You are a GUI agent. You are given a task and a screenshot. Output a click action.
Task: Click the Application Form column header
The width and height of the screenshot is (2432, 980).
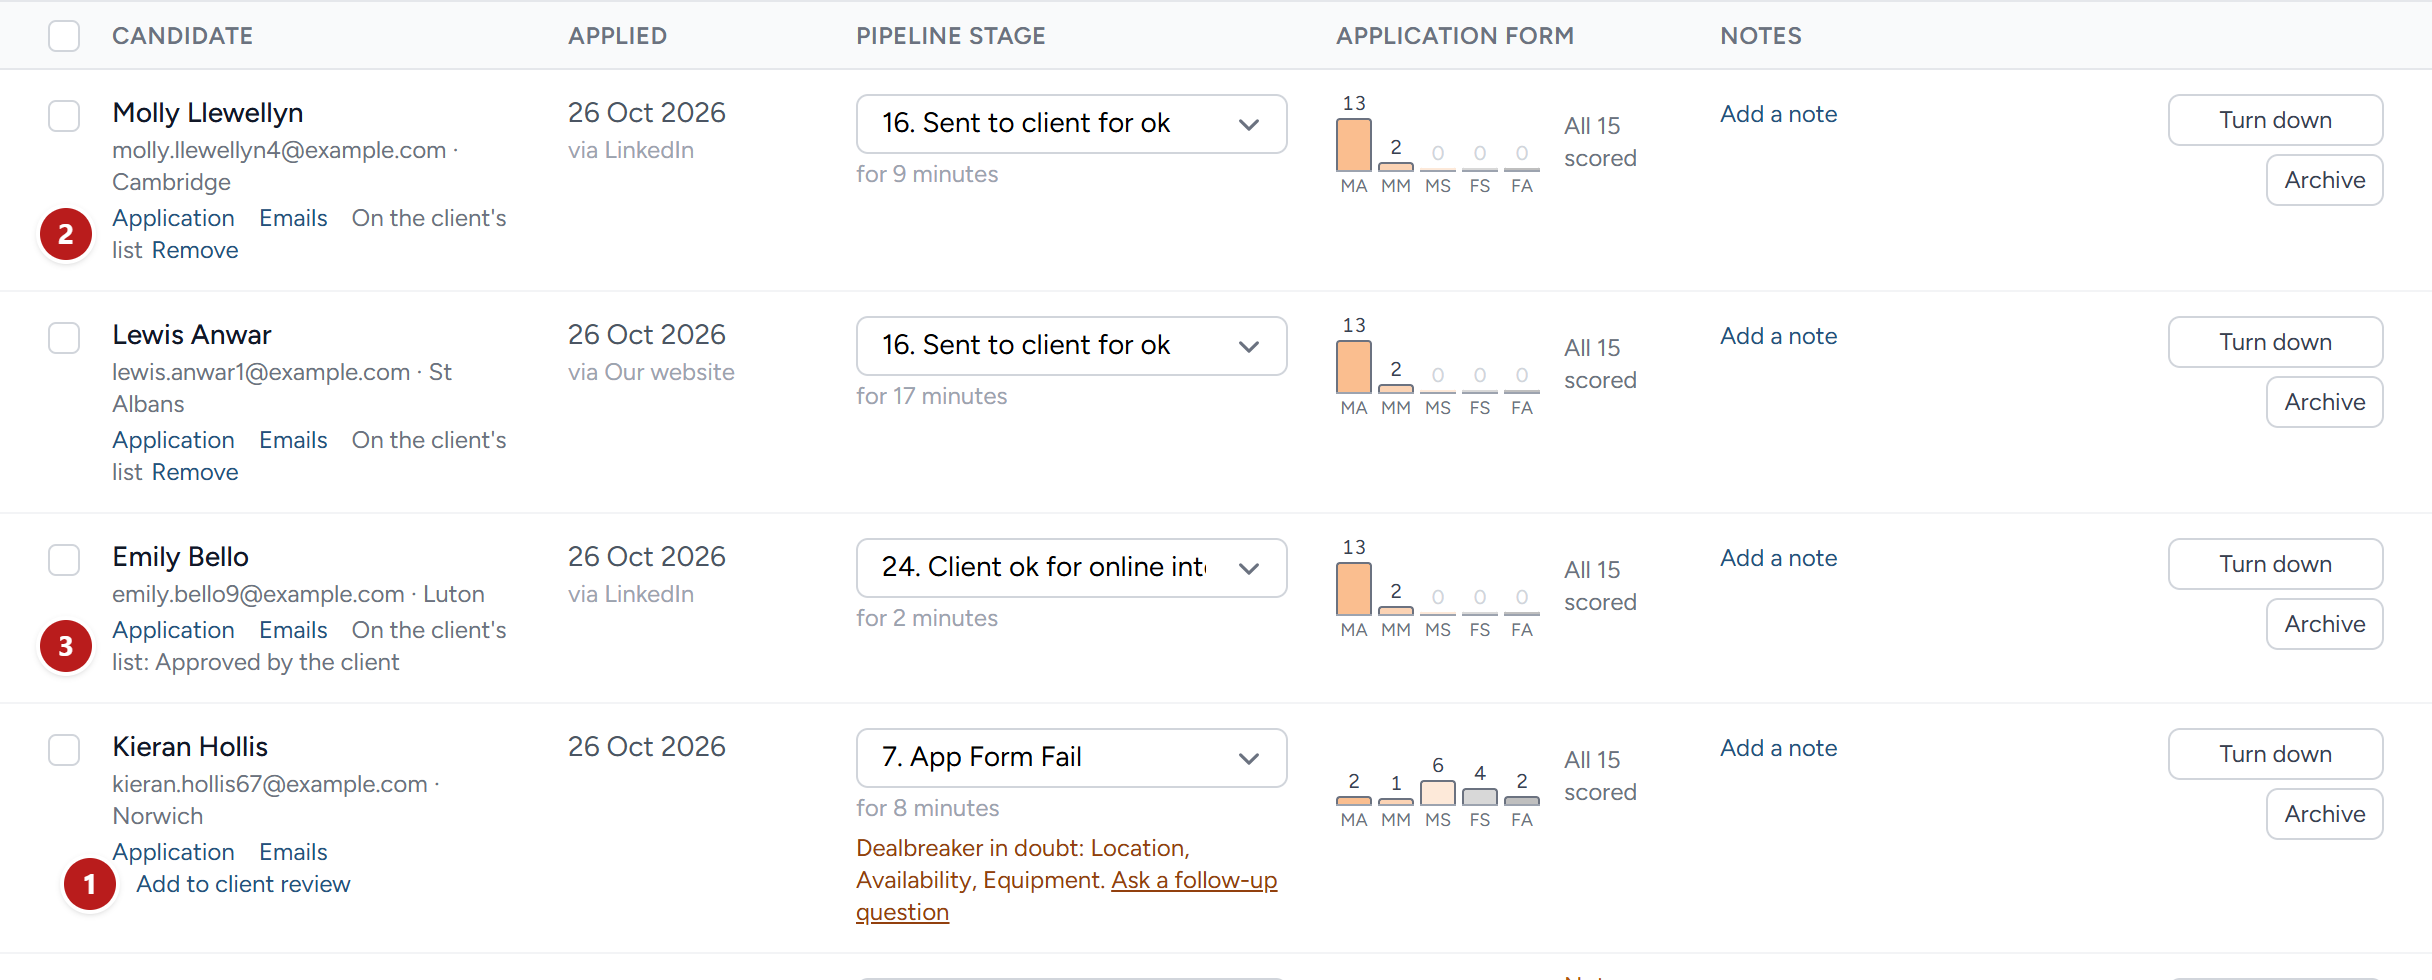1454,36
